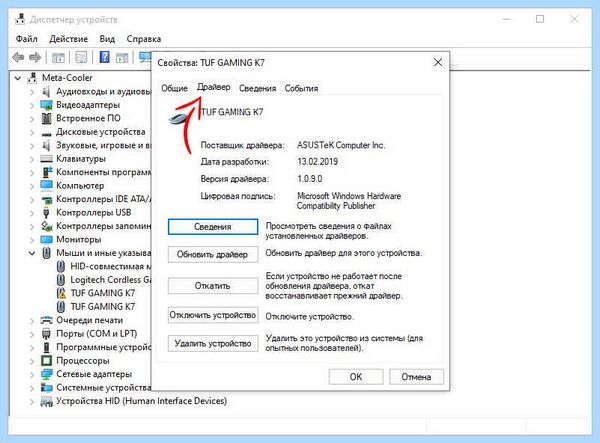Click the Контроллеры USB plug icon
The width and height of the screenshot is (600, 443).
pyautogui.click(x=46, y=212)
